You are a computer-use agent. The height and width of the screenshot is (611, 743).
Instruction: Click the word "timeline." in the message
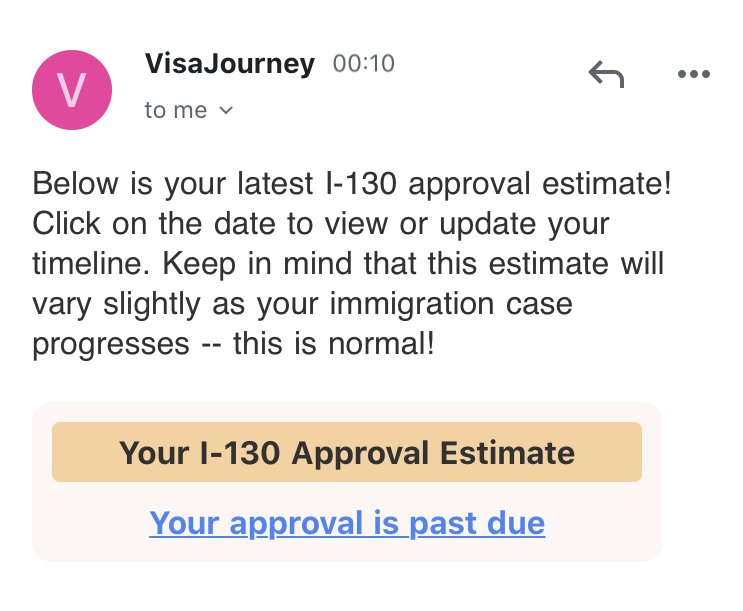[91, 264]
